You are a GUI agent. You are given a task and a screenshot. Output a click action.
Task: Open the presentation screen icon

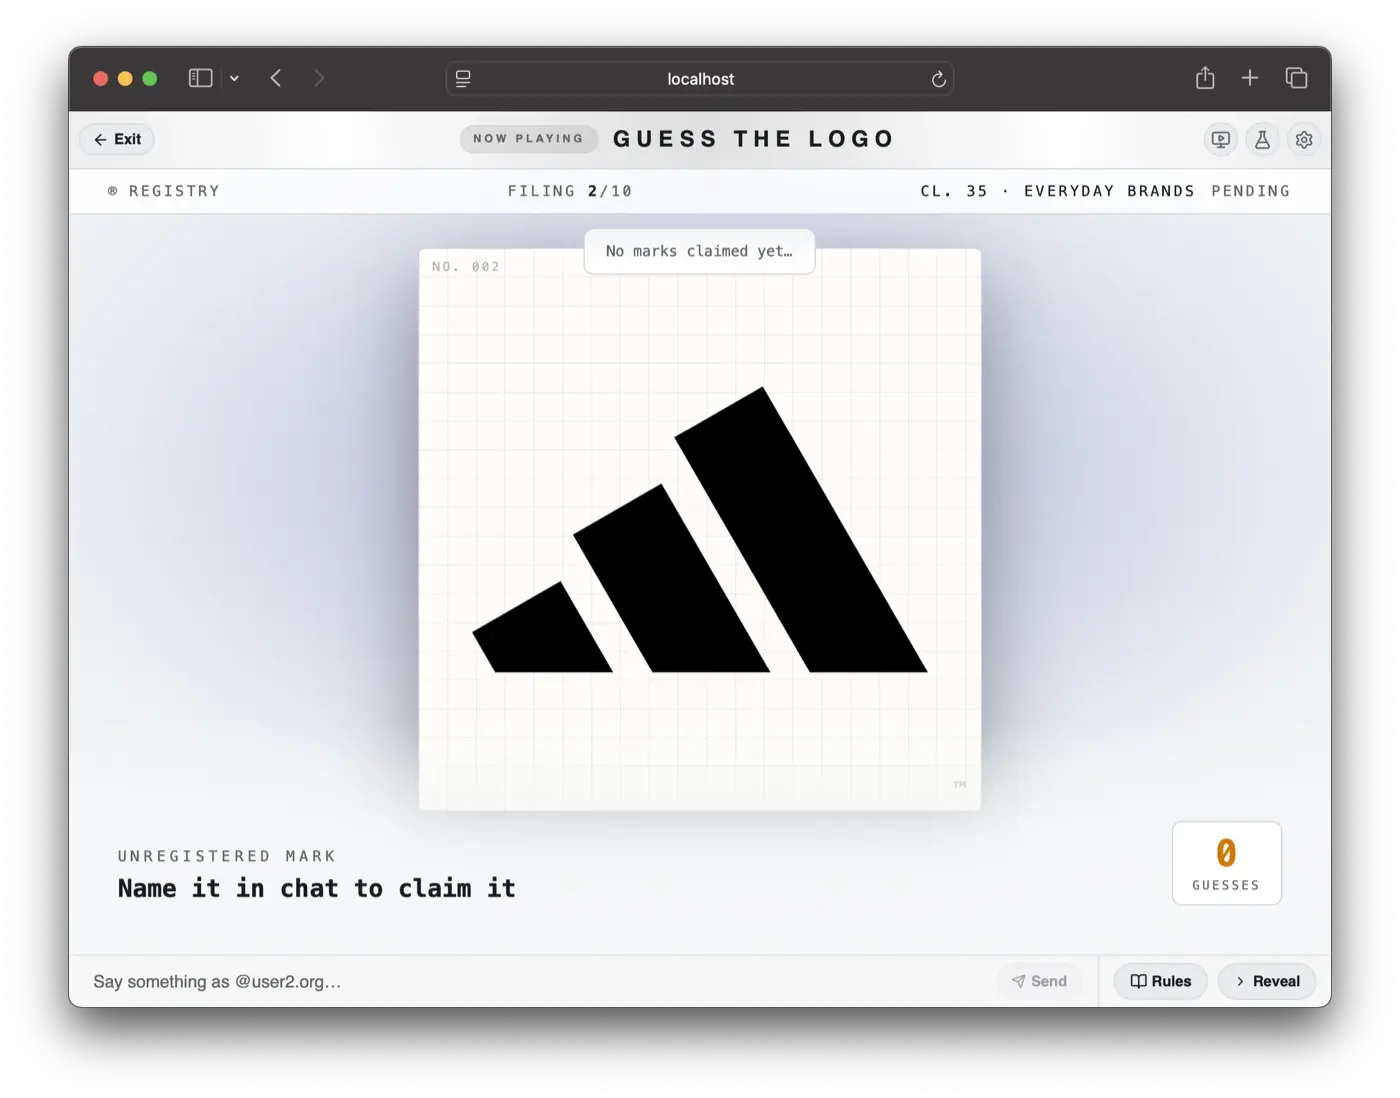point(1220,140)
